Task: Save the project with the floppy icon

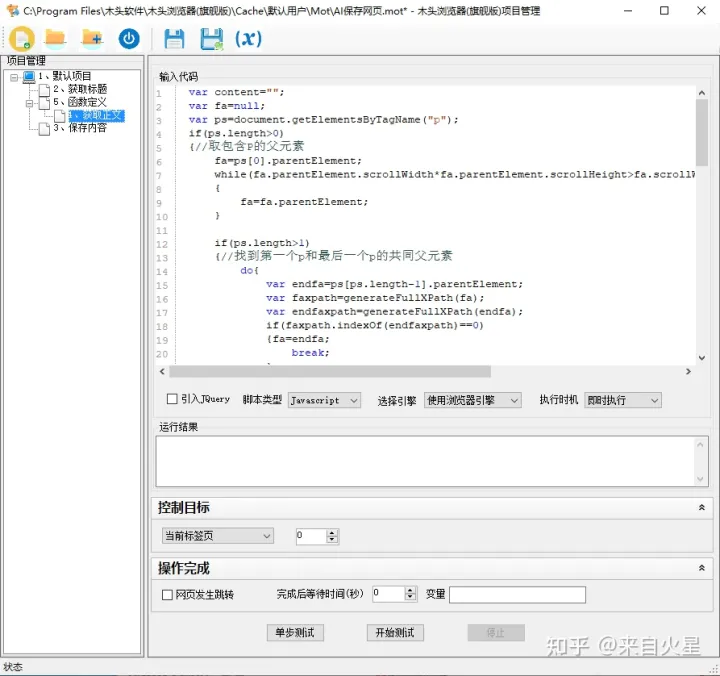Action: (174, 39)
